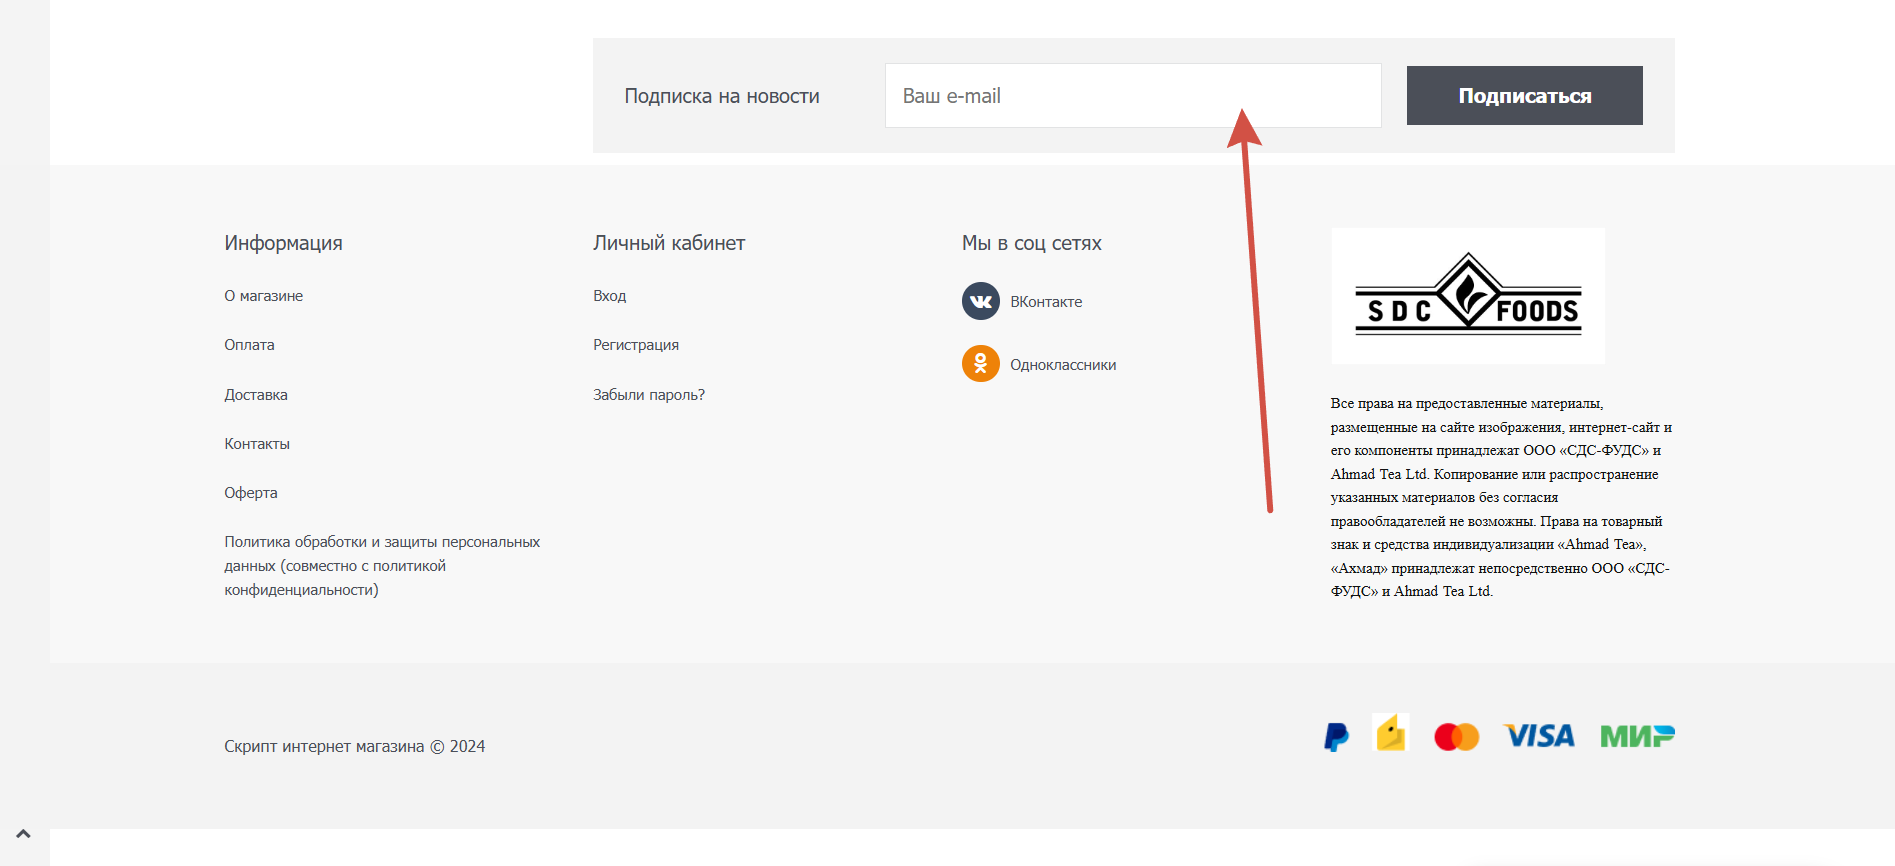1895x866 pixels.
Task: Click the 'ВКонтакте' text link
Action: (1046, 302)
